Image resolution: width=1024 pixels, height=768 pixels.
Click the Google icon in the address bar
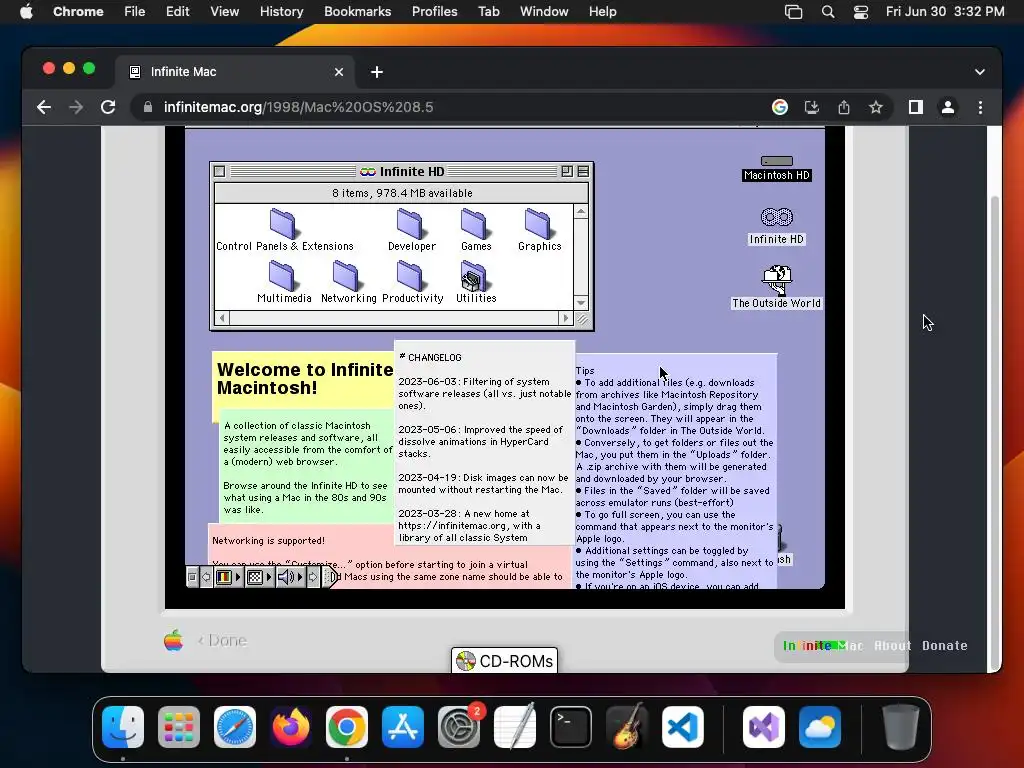coord(780,107)
